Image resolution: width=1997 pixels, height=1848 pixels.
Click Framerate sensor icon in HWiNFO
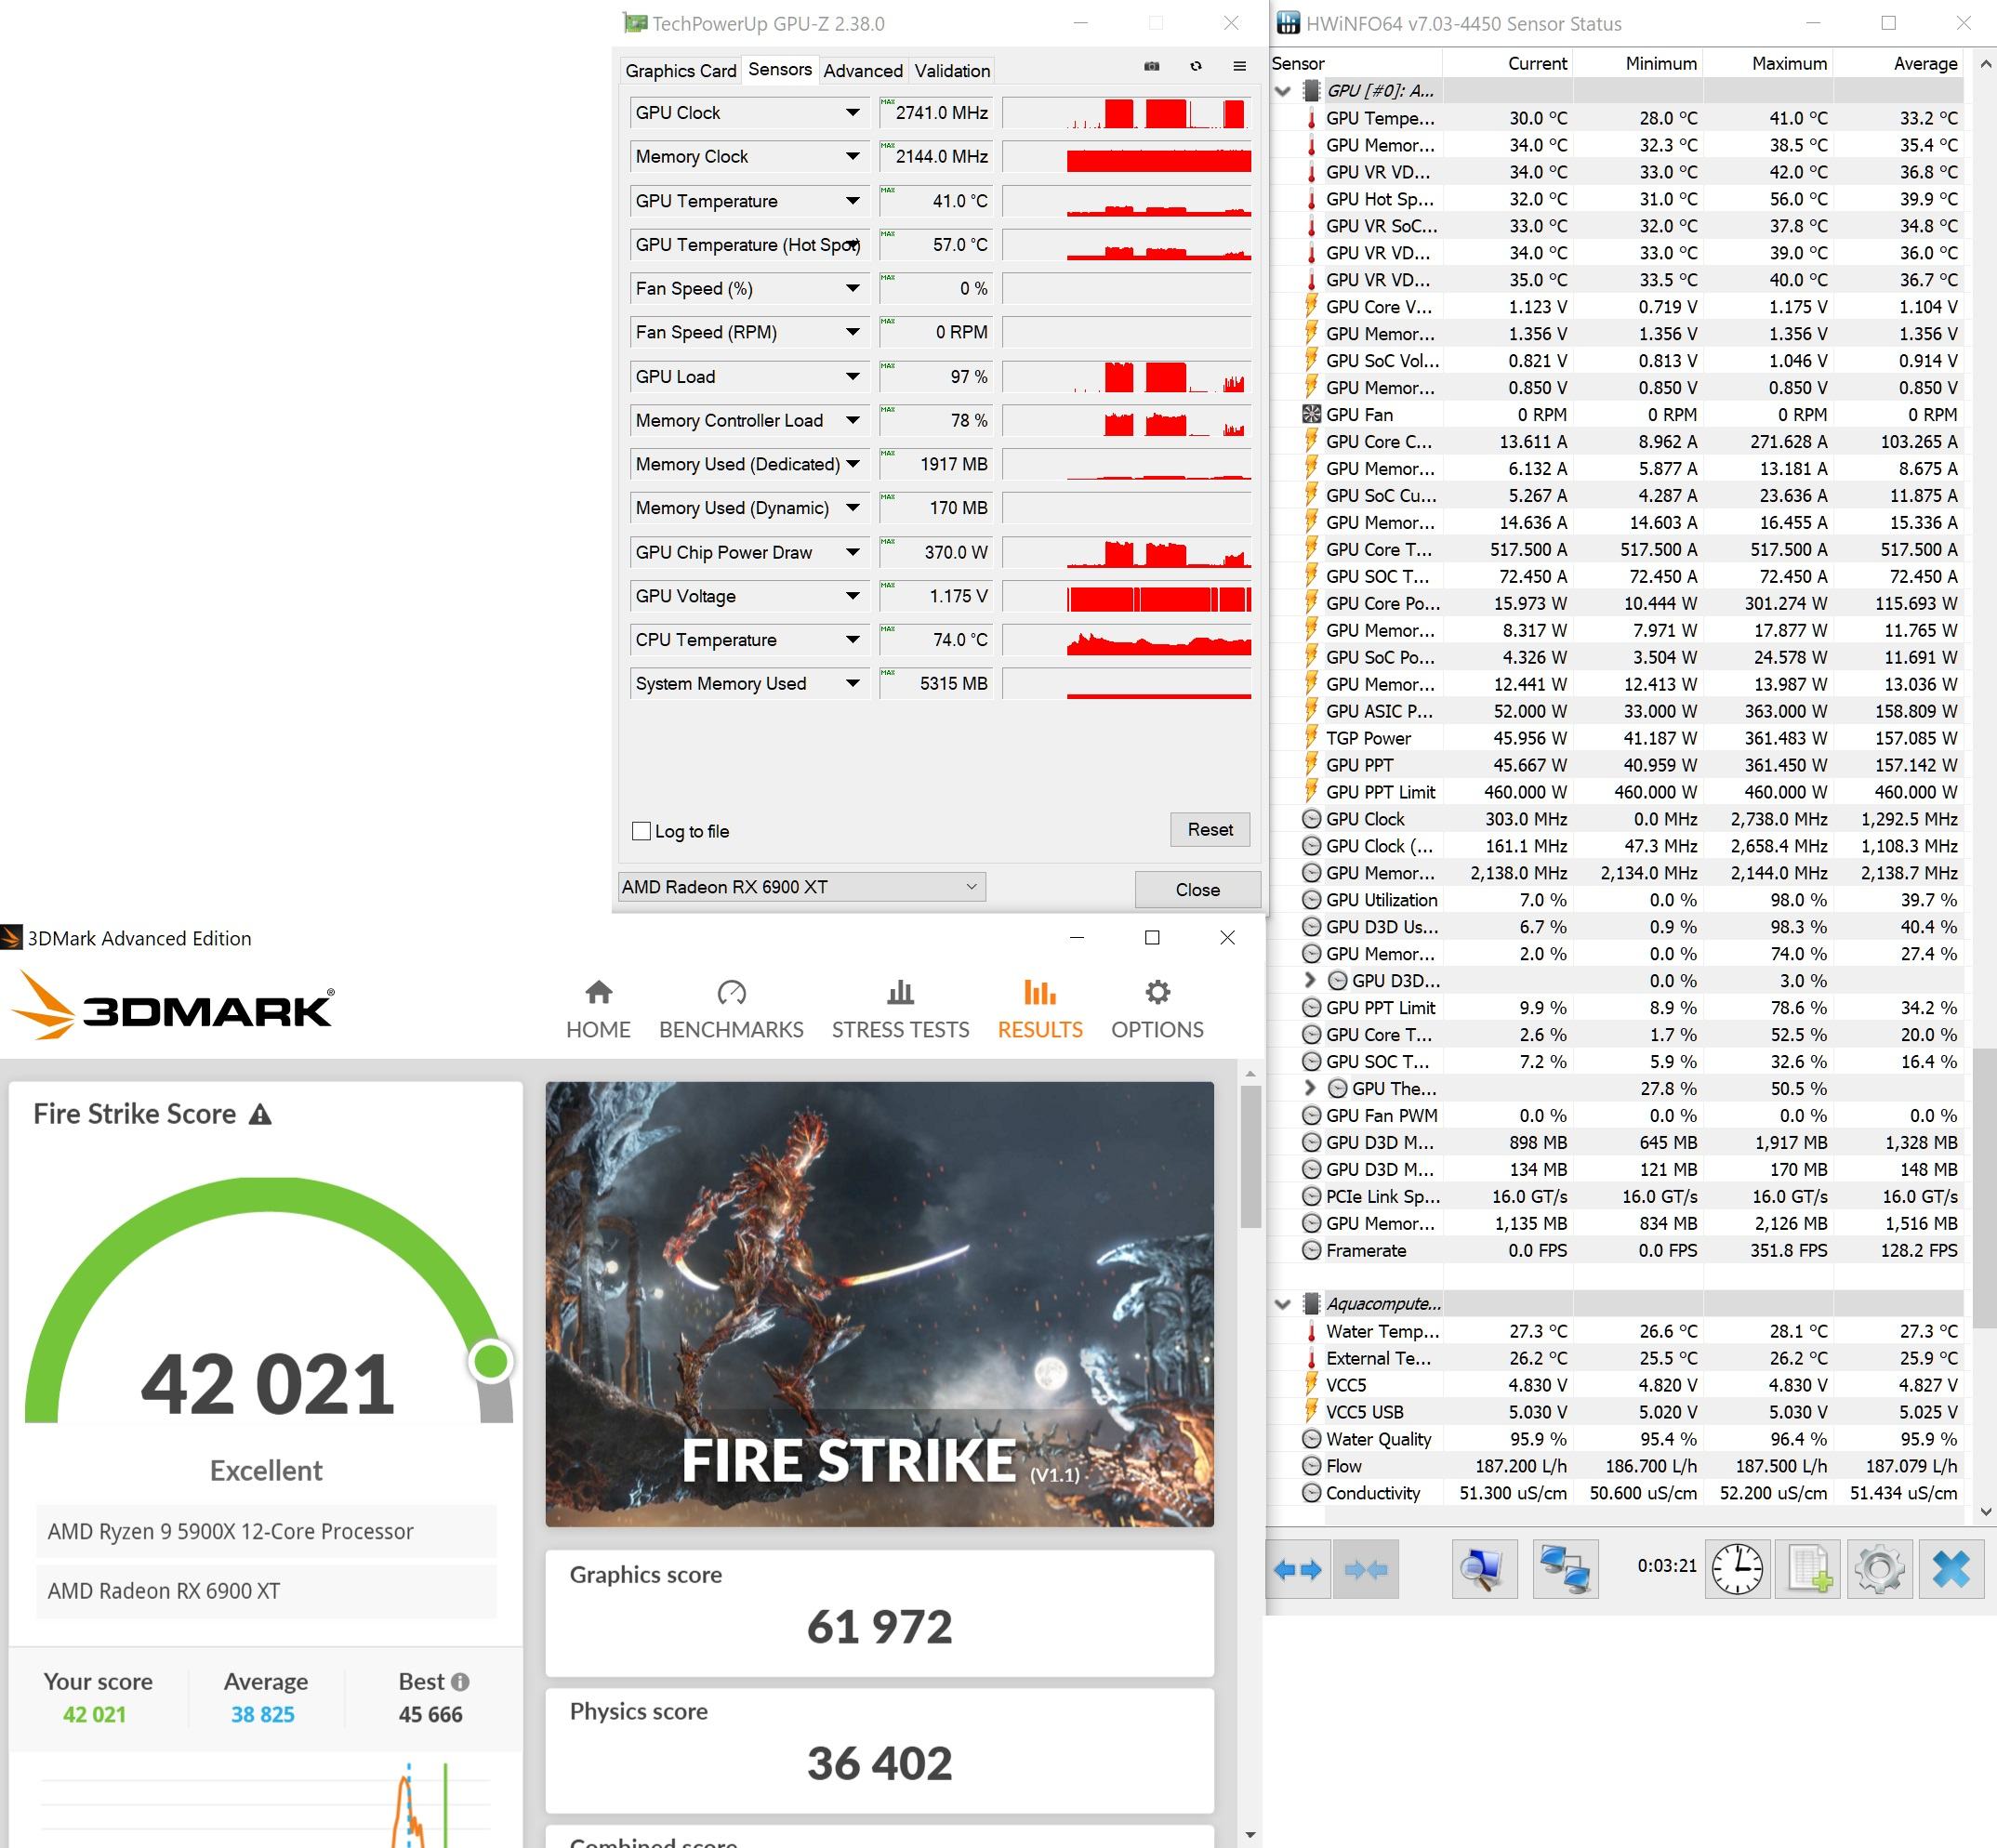(1311, 1250)
